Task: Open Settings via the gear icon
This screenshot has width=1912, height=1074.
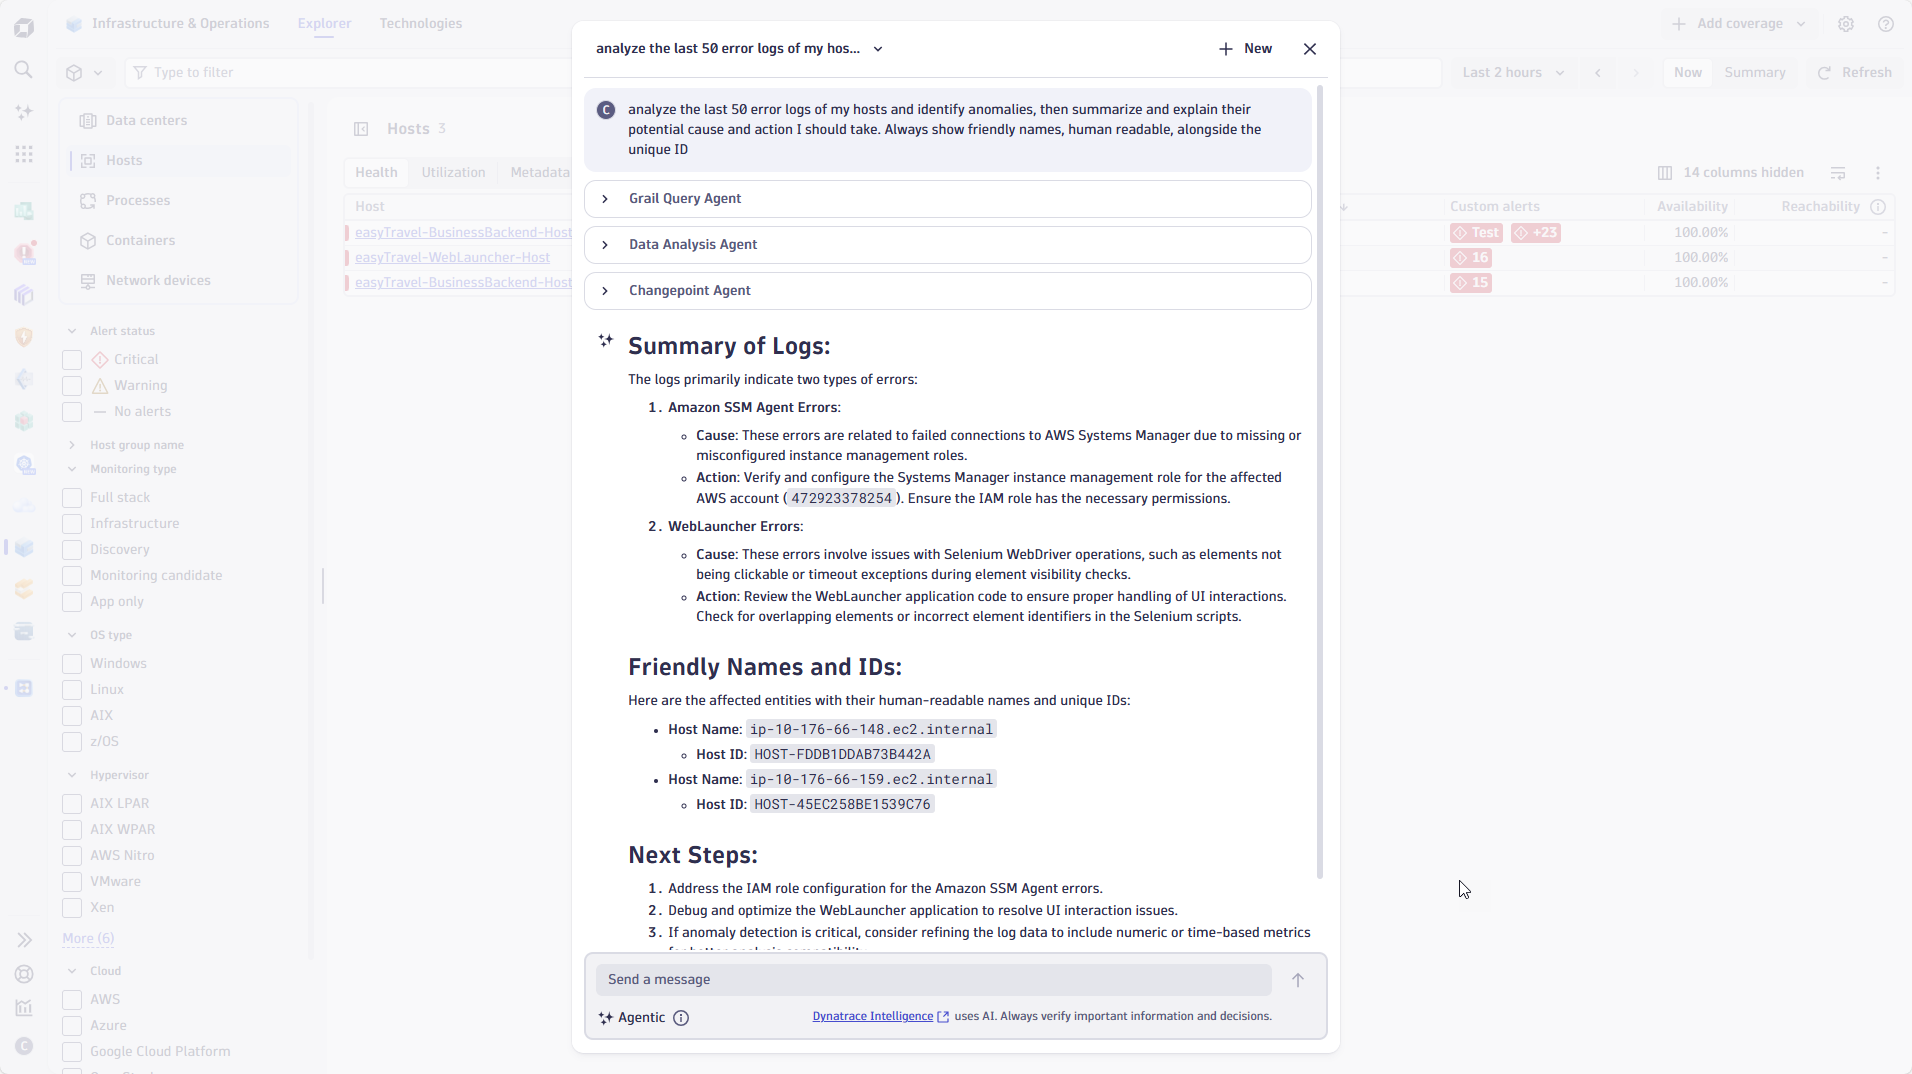Action: [x=1846, y=23]
